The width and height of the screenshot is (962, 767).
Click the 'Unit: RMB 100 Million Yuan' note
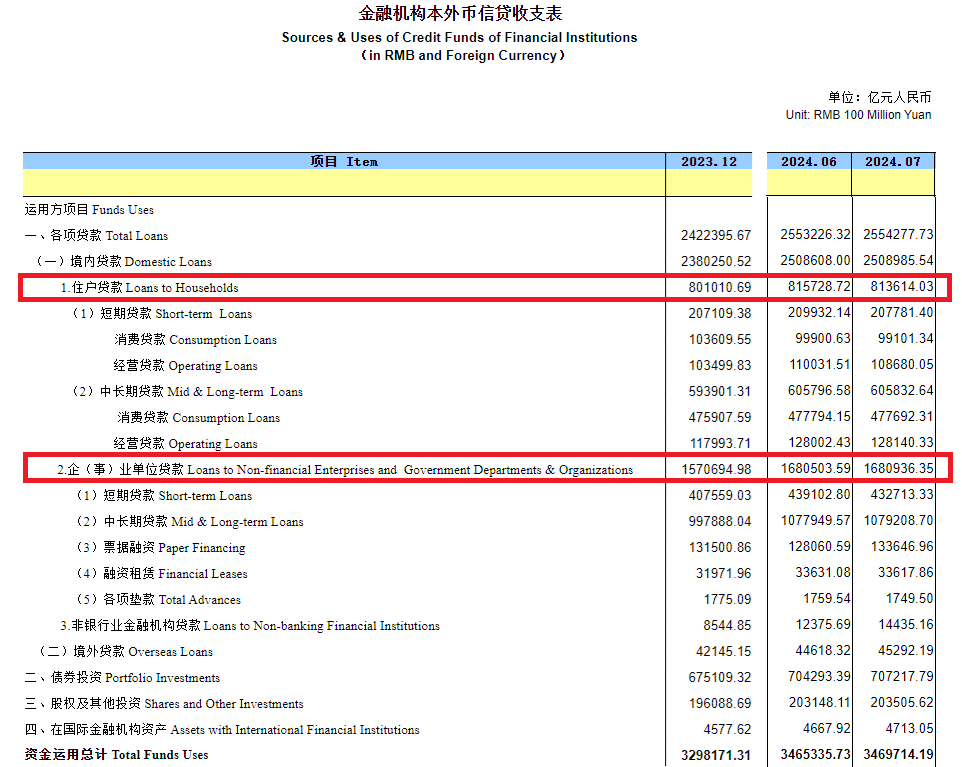858,115
